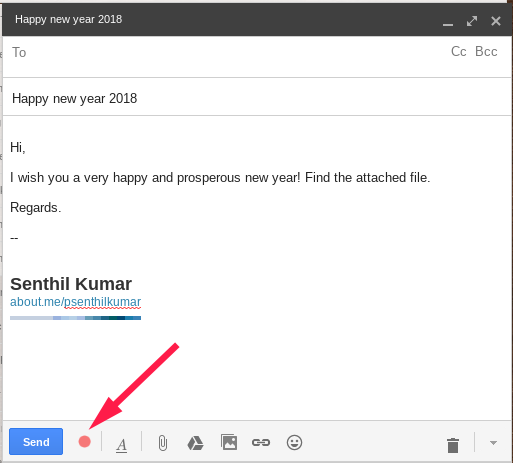Add Bcc recipients
This screenshot has width=513, height=463.
pos(486,51)
